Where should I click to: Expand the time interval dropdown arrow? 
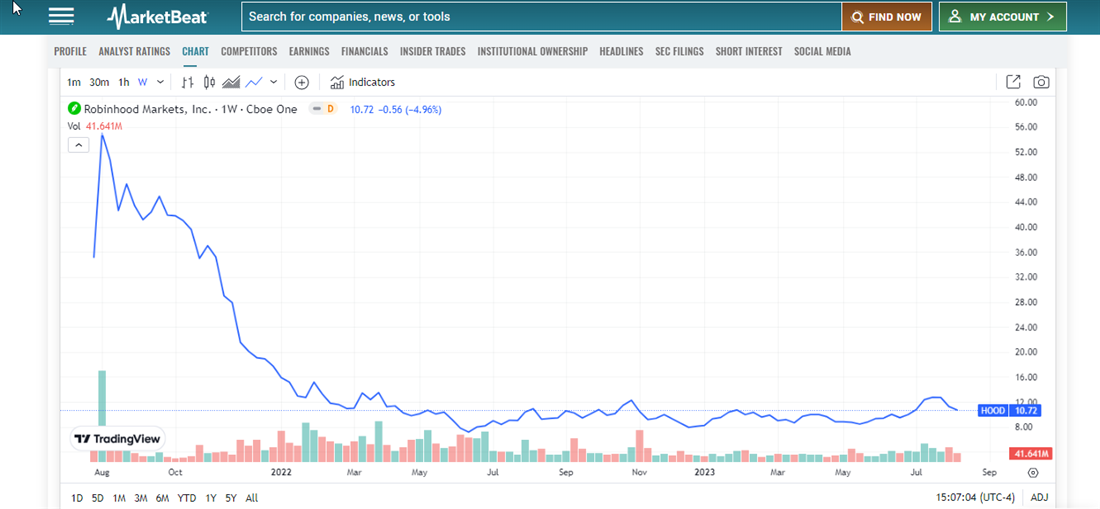point(161,82)
